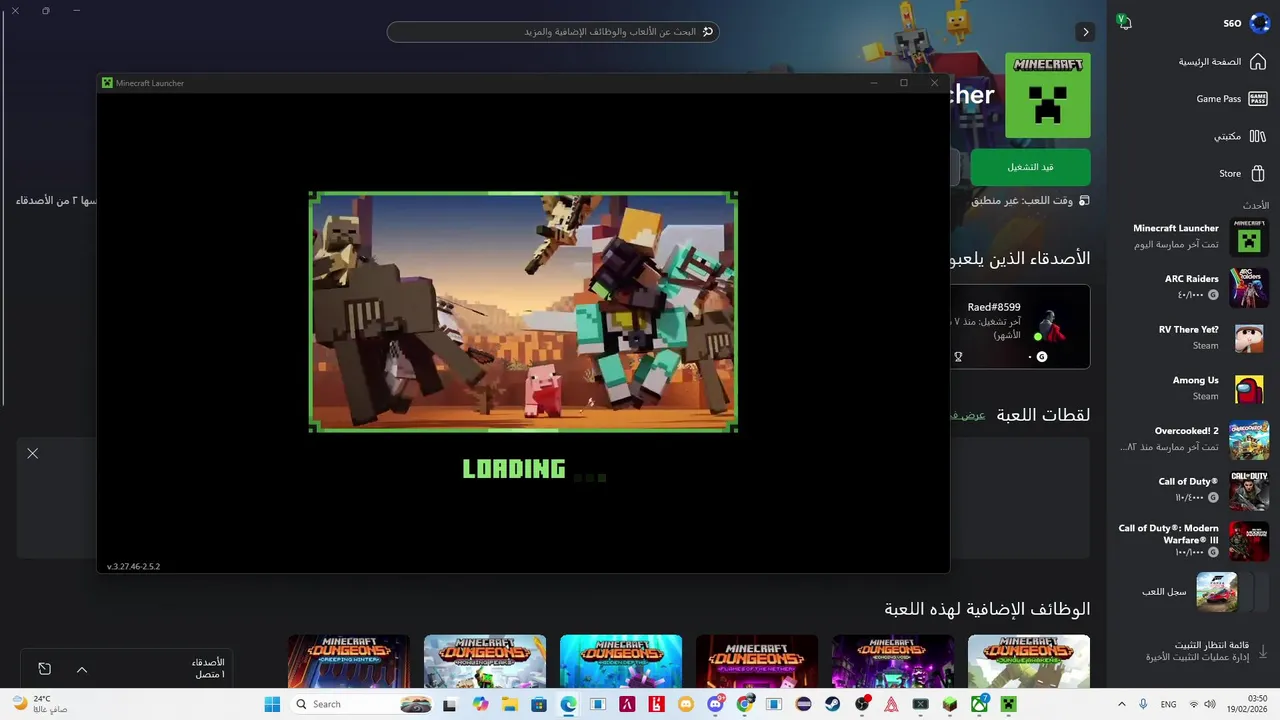The height and width of the screenshot is (720, 1280).
Task: Minimize the Minecraft Launcher window
Action: point(873,83)
